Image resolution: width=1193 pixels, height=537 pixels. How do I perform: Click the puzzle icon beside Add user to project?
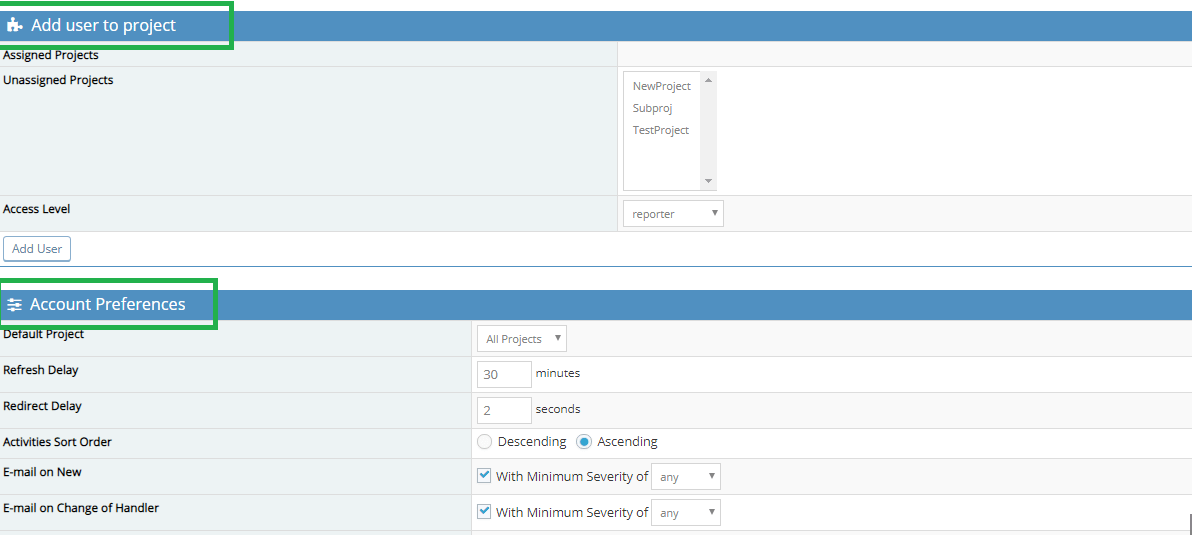14,25
